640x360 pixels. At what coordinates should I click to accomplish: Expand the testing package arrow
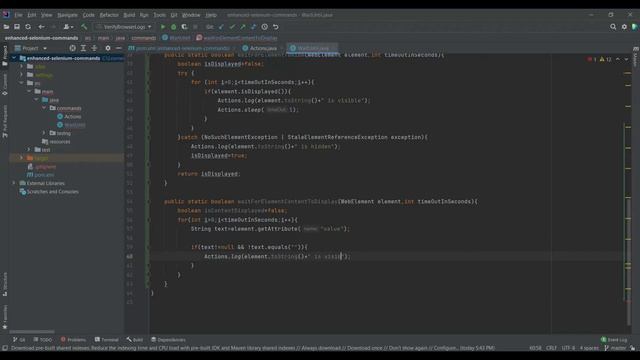pyautogui.click(x=44, y=133)
